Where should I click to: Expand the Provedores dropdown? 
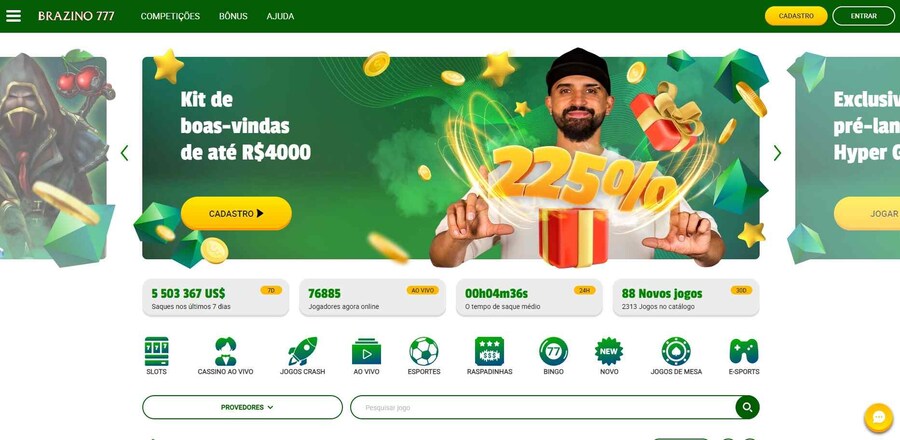pyautogui.click(x=242, y=407)
